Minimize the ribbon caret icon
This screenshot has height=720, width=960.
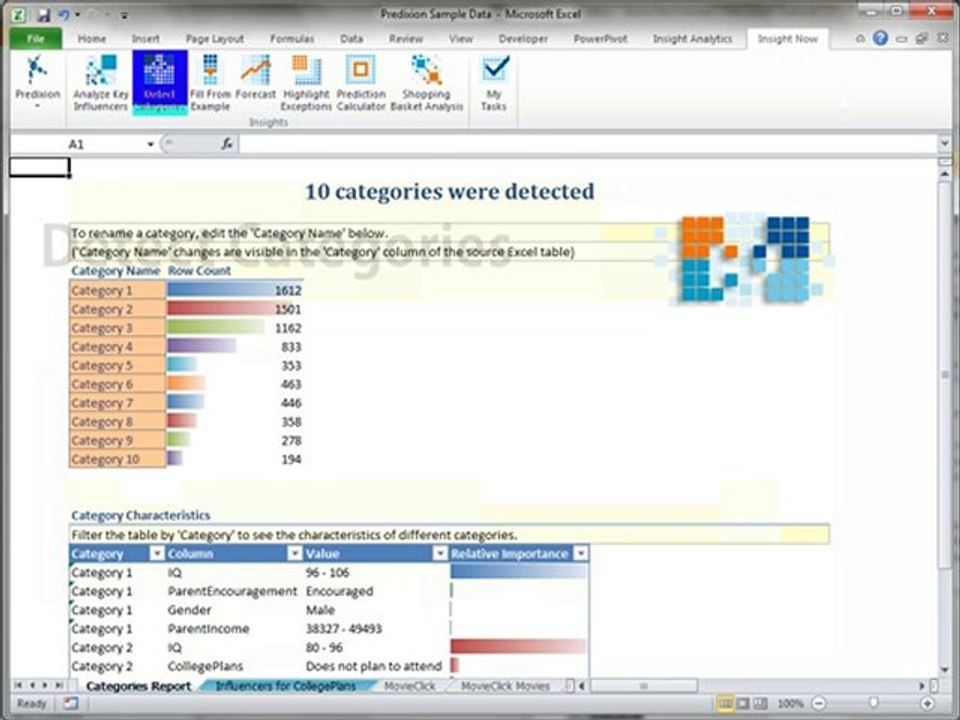(860, 39)
